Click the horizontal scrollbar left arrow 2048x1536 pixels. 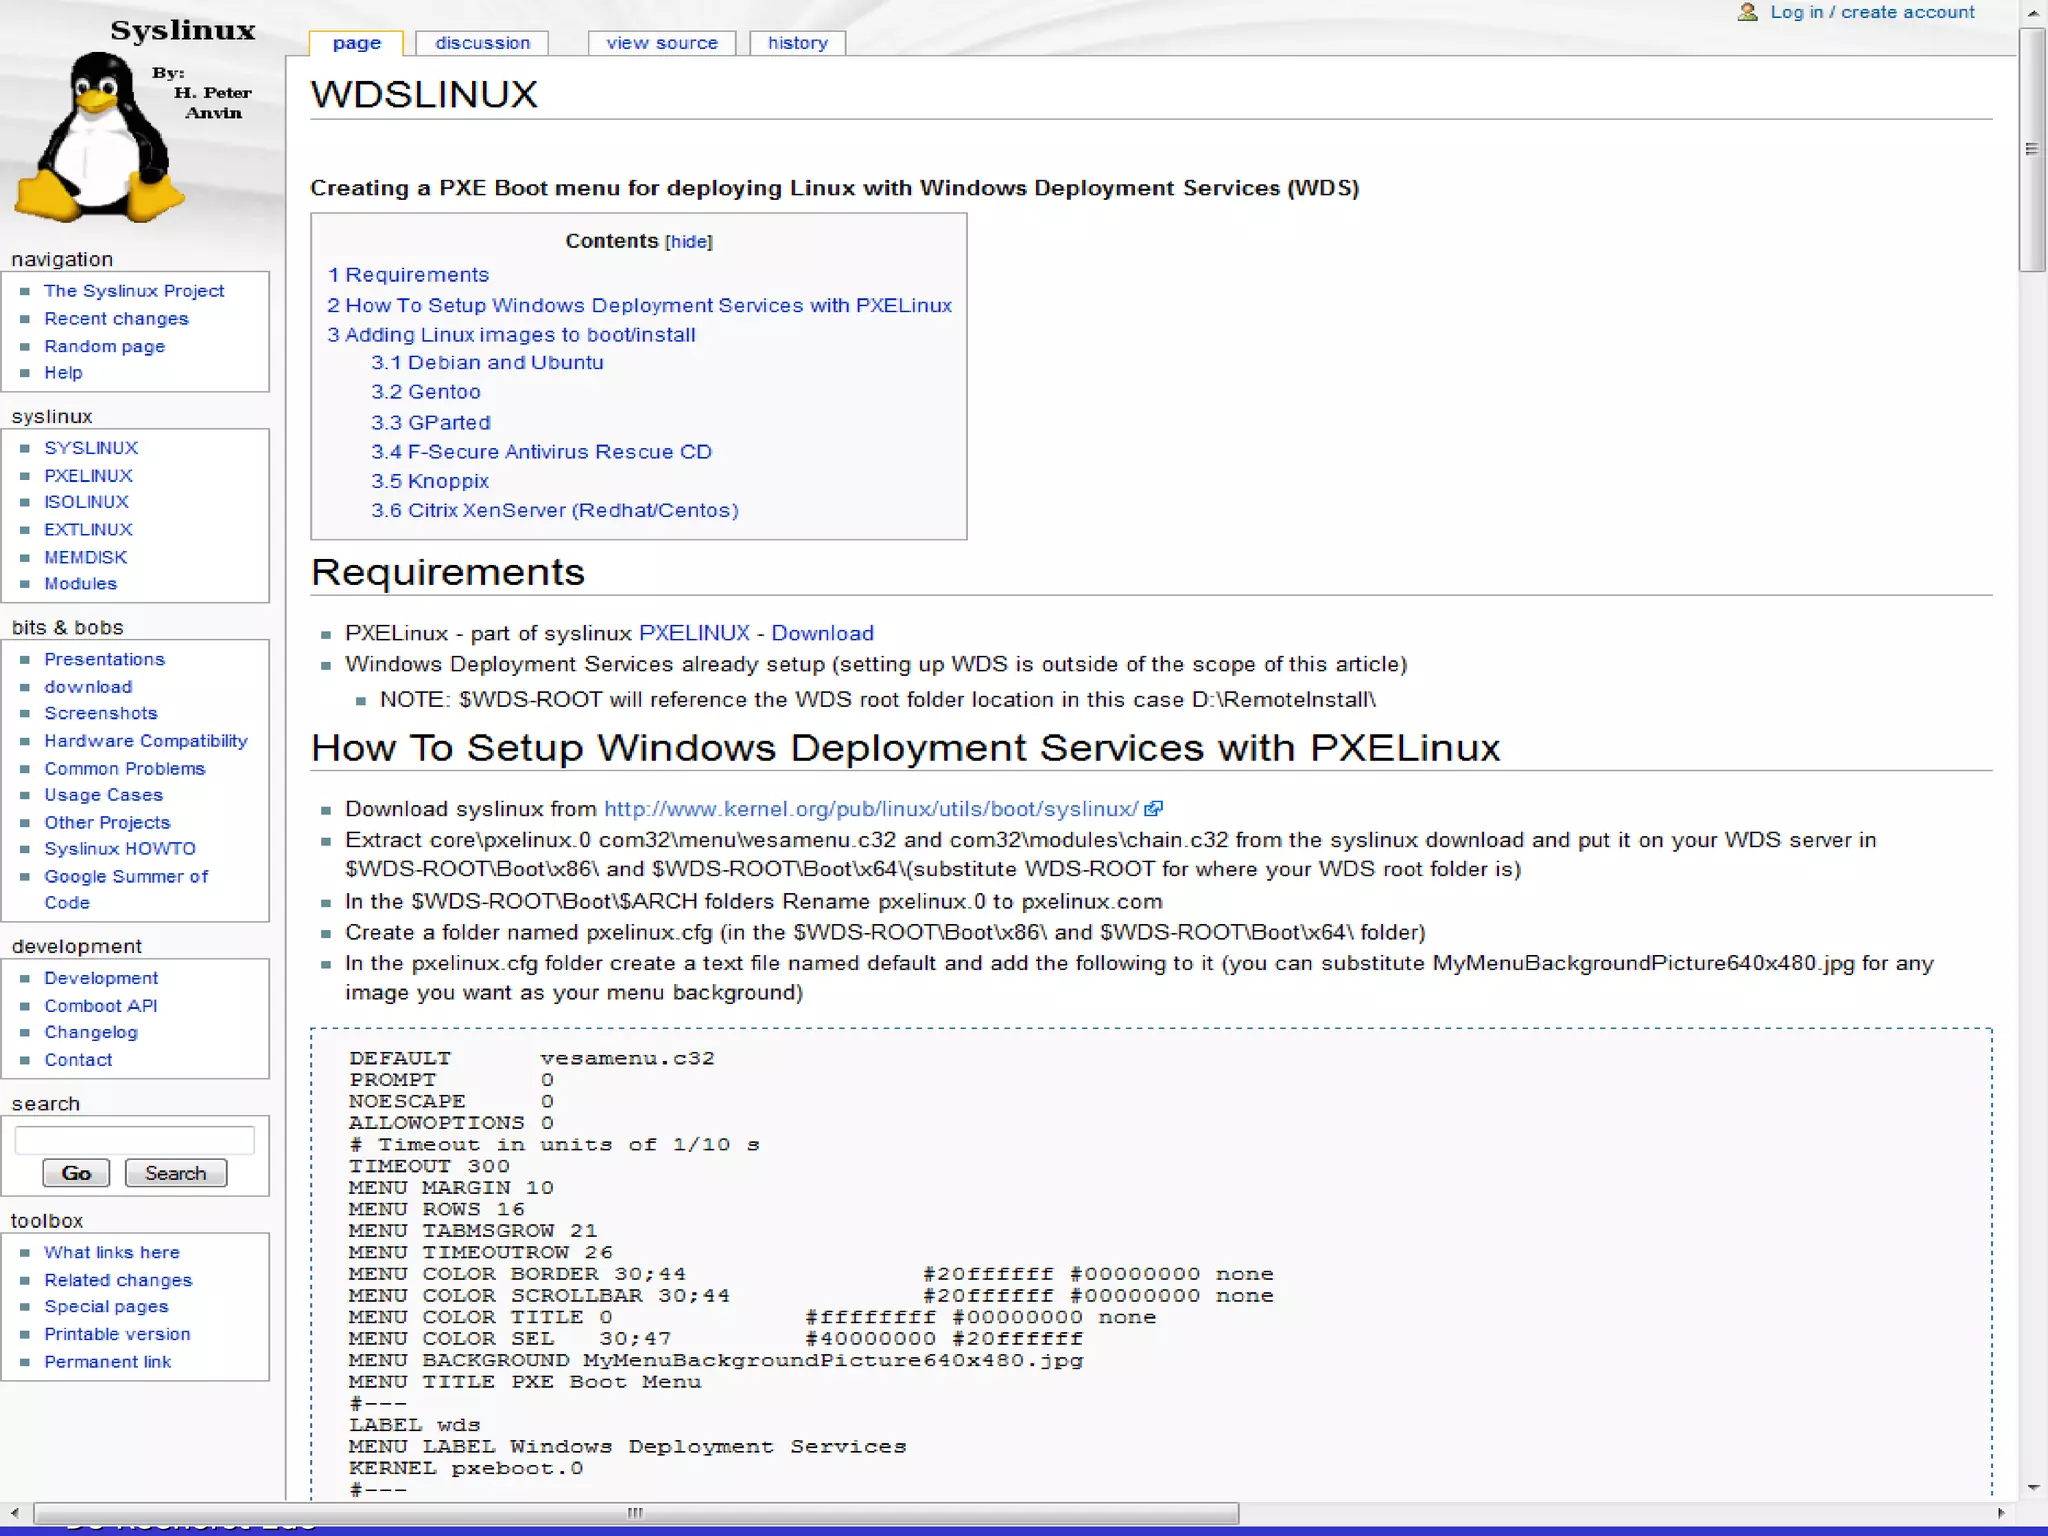coord(14,1513)
